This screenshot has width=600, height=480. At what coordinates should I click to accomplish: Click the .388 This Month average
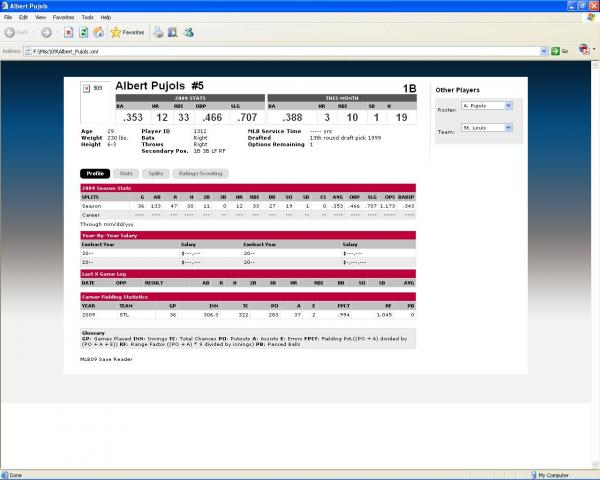tap(292, 118)
